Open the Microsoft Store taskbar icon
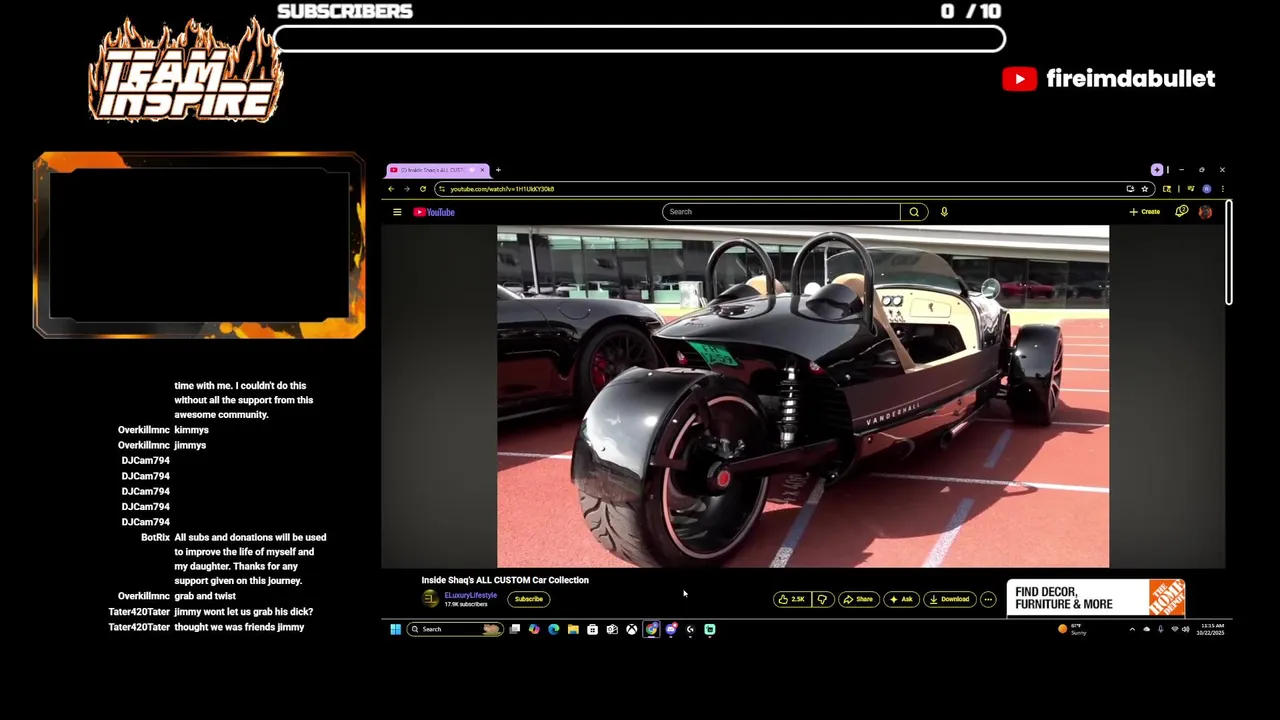The image size is (1280, 720). (x=592, y=629)
